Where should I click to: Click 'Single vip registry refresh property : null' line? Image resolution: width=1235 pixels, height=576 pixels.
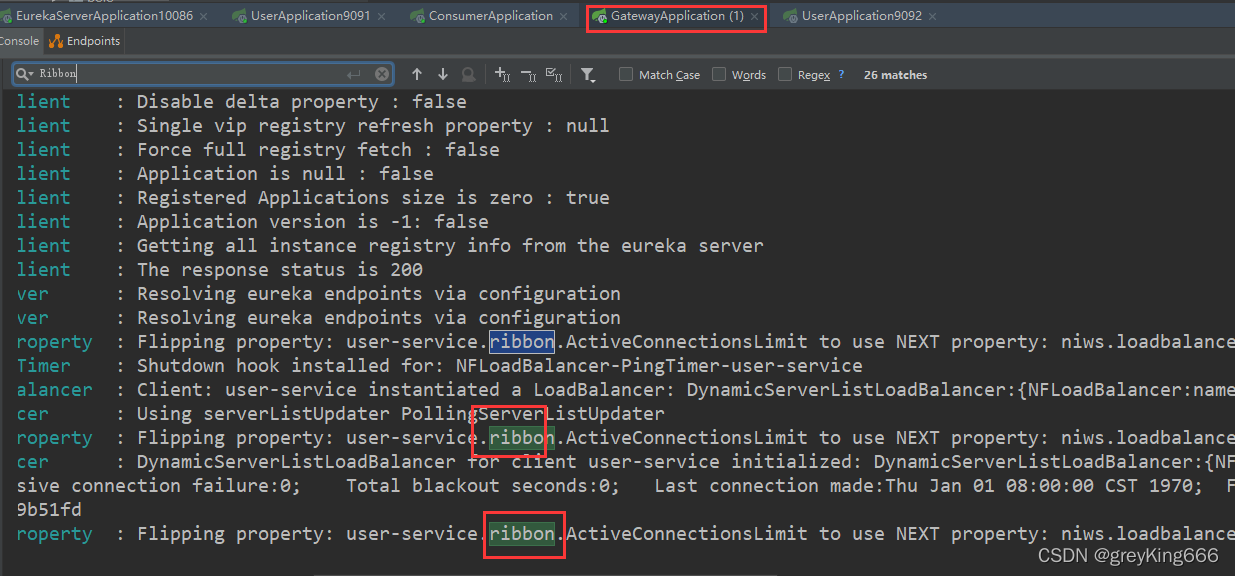tap(373, 125)
